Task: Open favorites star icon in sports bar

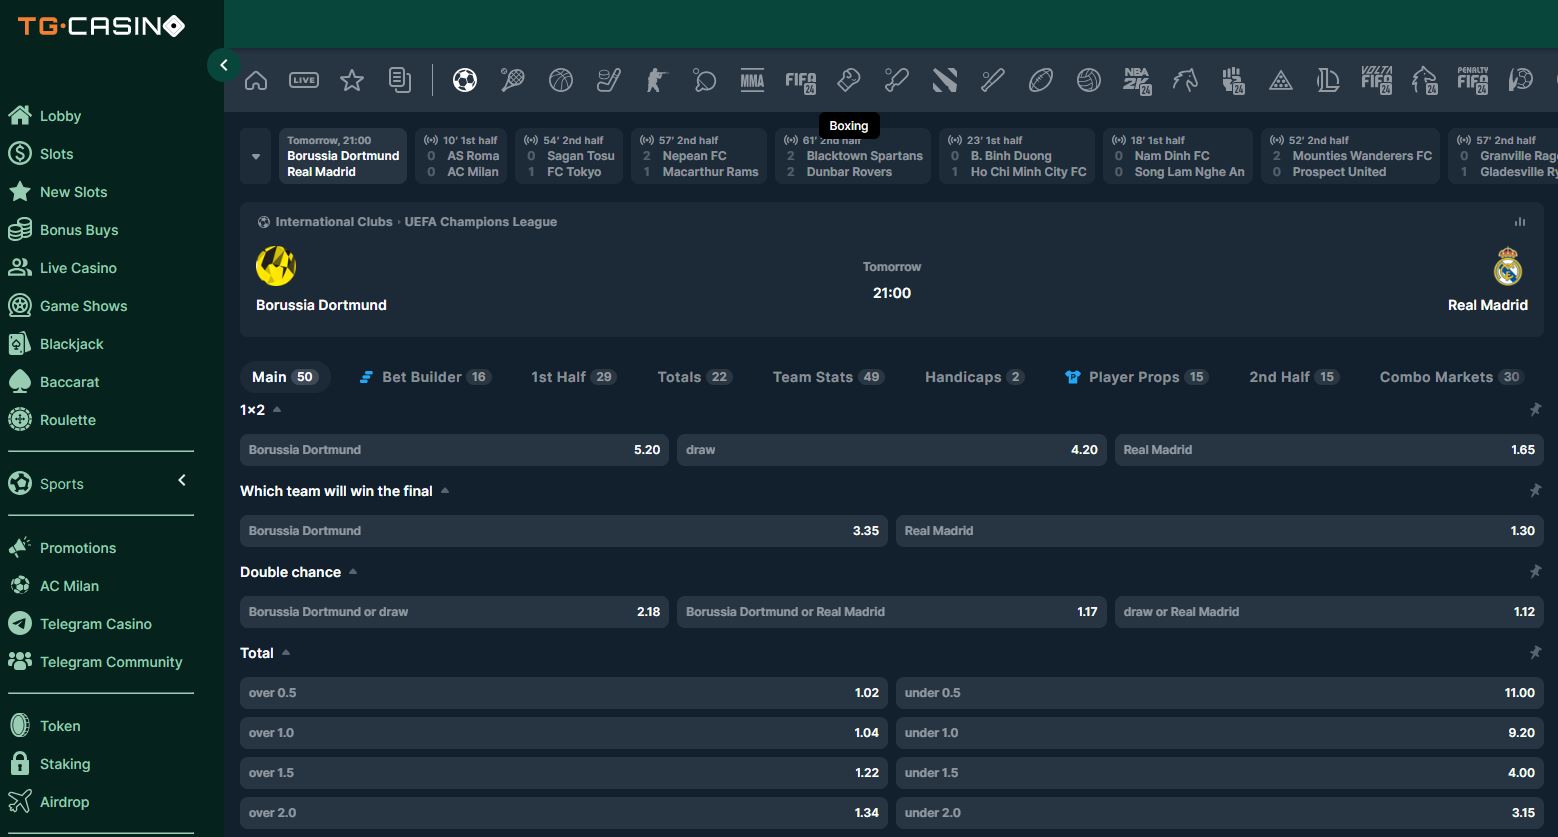Action: (x=352, y=80)
